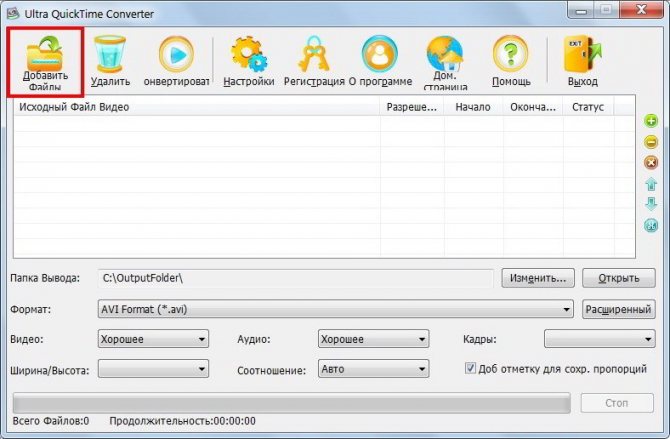This screenshot has height=439, width=670.
Task: Toggle Доб отметку для сохр. пропорций checkbox
Action: click(470, 368)
